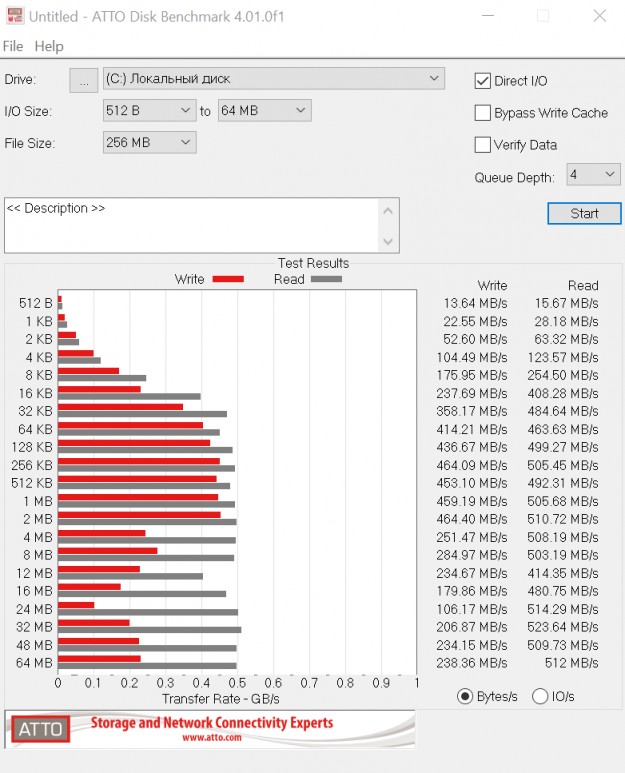Expand the File Size 256 MB dropdown
Viewport: 625px width, 773px height.
click(x=149, y=143)
